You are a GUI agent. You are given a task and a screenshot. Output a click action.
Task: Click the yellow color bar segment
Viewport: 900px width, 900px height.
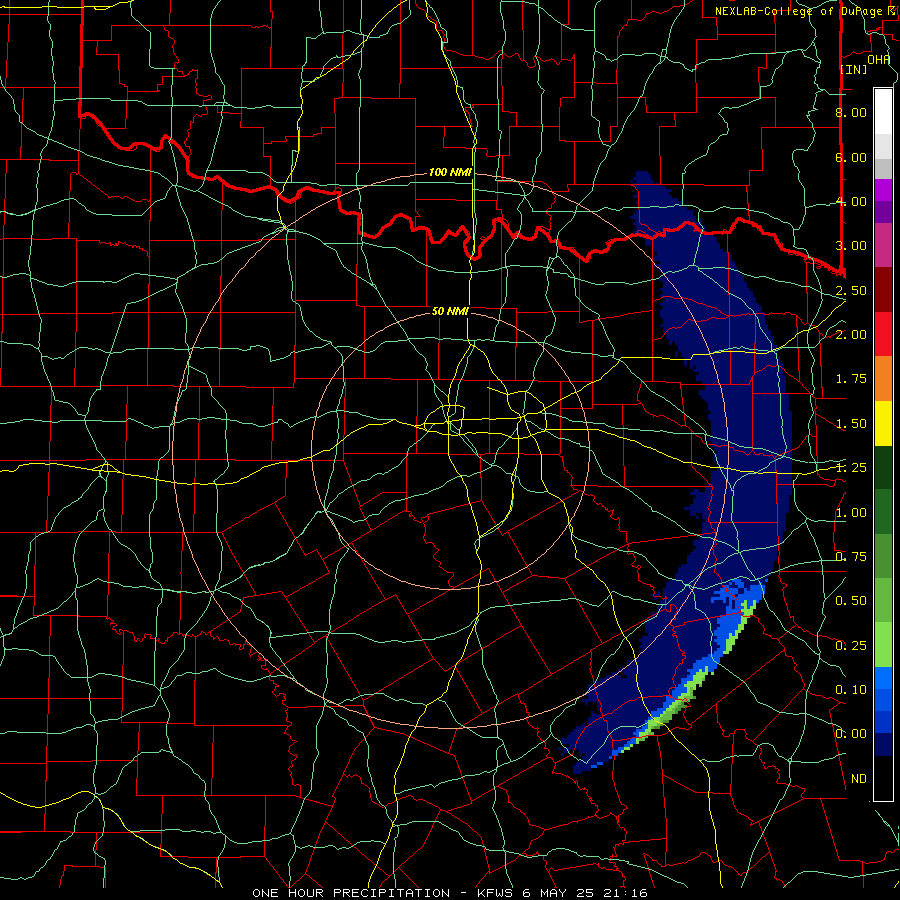click(883, 423)
